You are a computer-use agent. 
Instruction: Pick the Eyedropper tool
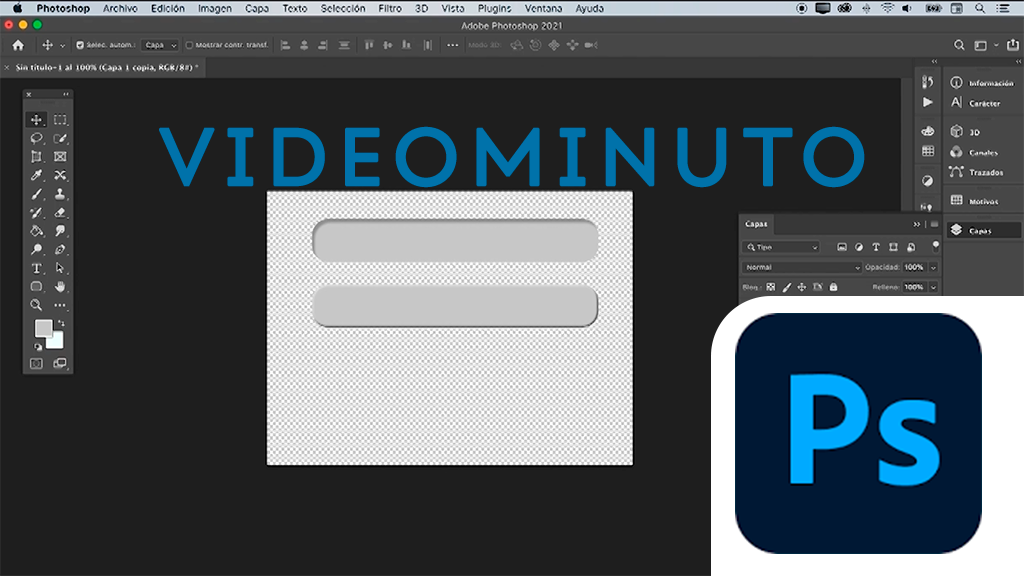coord(37,175)
